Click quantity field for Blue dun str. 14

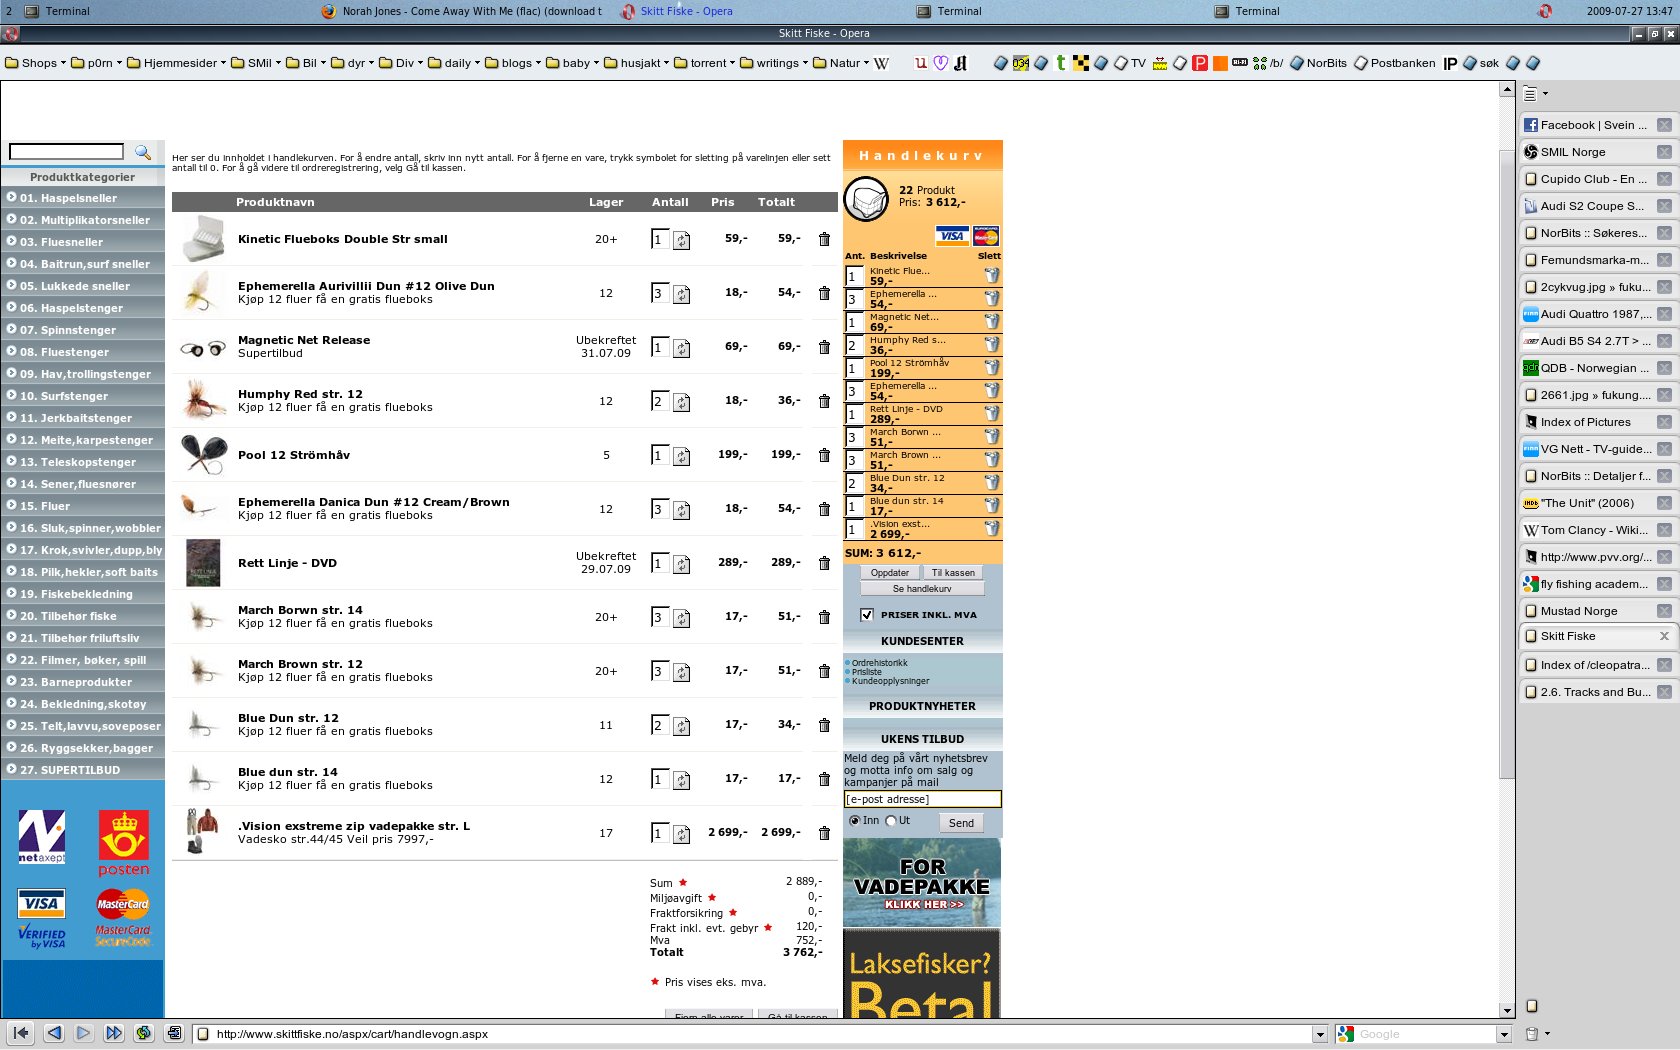tap(658, 779)
